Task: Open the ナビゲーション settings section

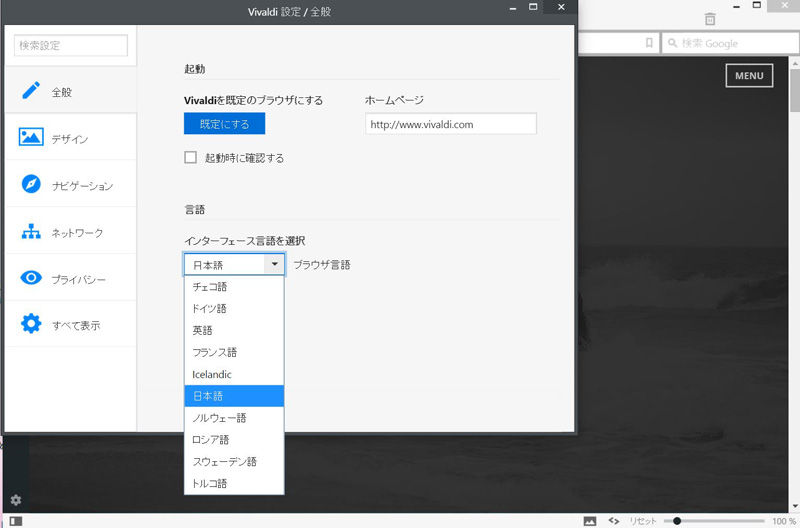Action: pyautogui.click(x=70, y=184)
